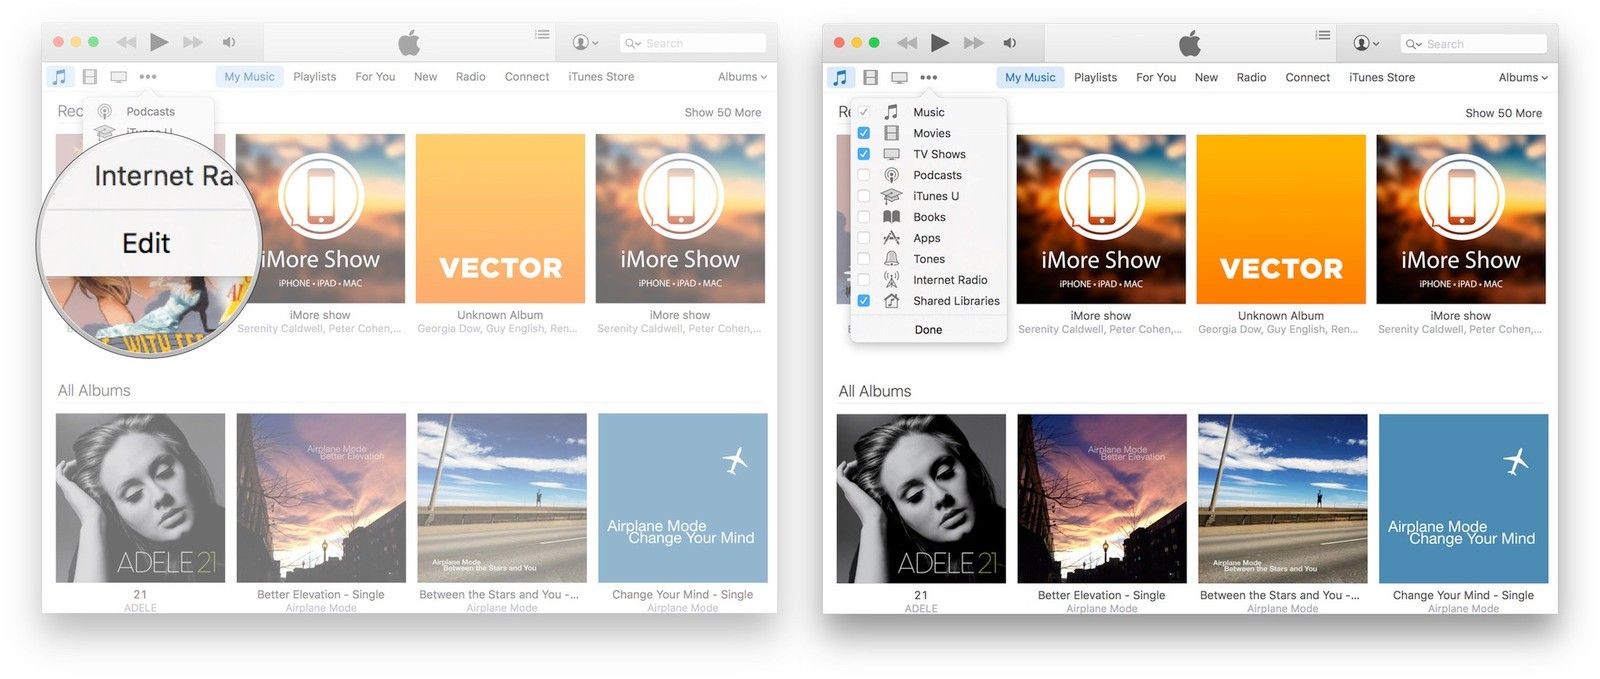Open the Up Next list icon in the right window
The image size is (1600, 679).
[1323, 35]
